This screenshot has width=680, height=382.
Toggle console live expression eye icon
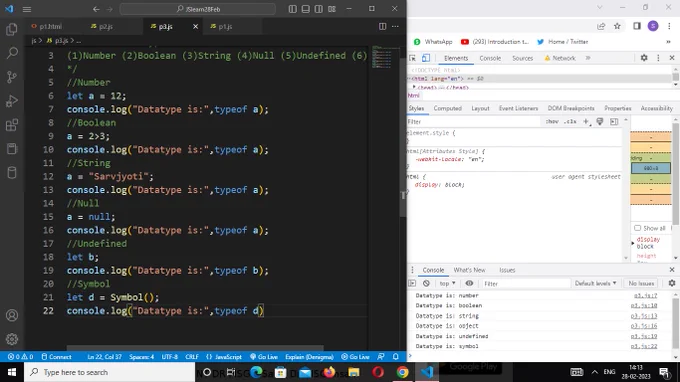(469, 284)
